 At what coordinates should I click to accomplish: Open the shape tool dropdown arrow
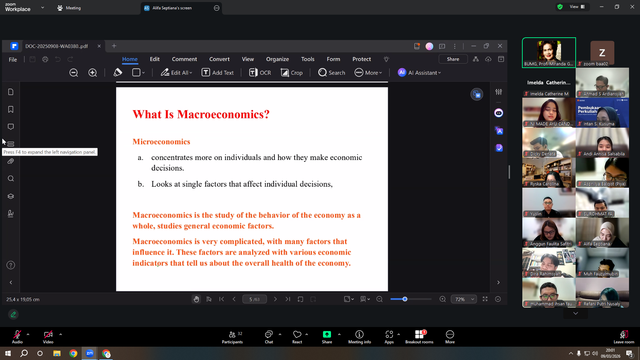[x=143, y=73]
